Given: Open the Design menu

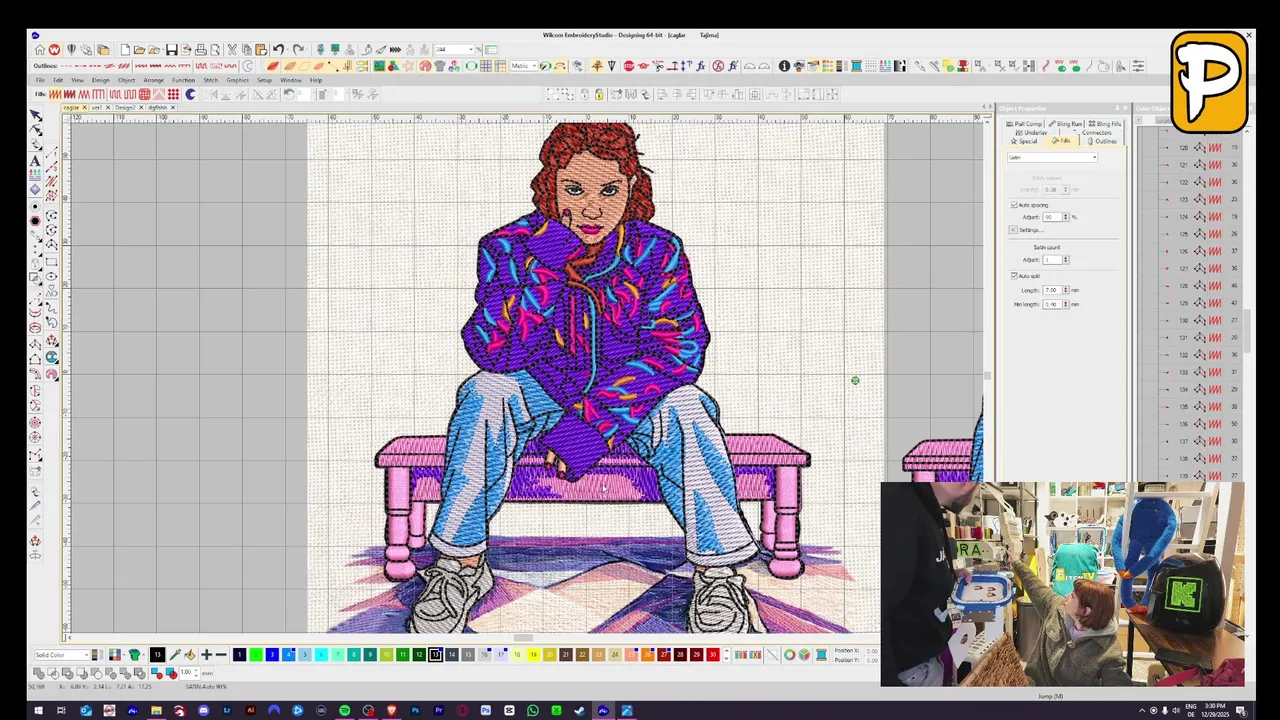Looking at the screenshot, I should (x=101, y=80).
